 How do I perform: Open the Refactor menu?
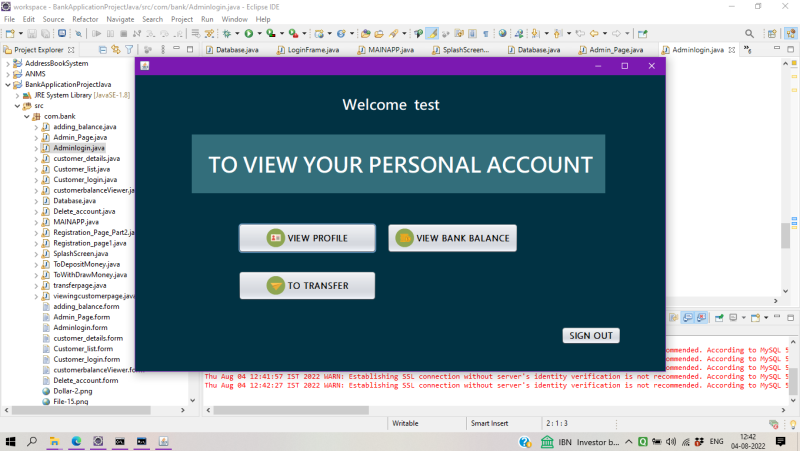(85, 19)
